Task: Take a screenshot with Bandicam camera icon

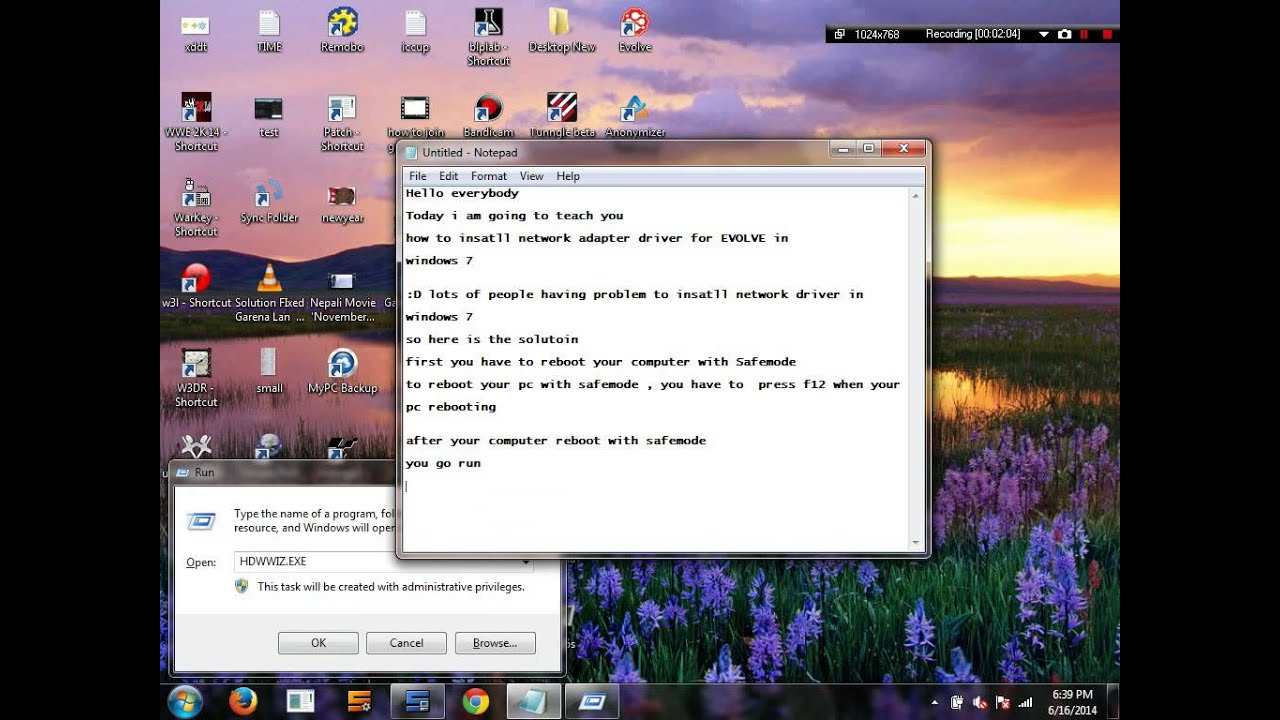Action: click(1064, 34)
